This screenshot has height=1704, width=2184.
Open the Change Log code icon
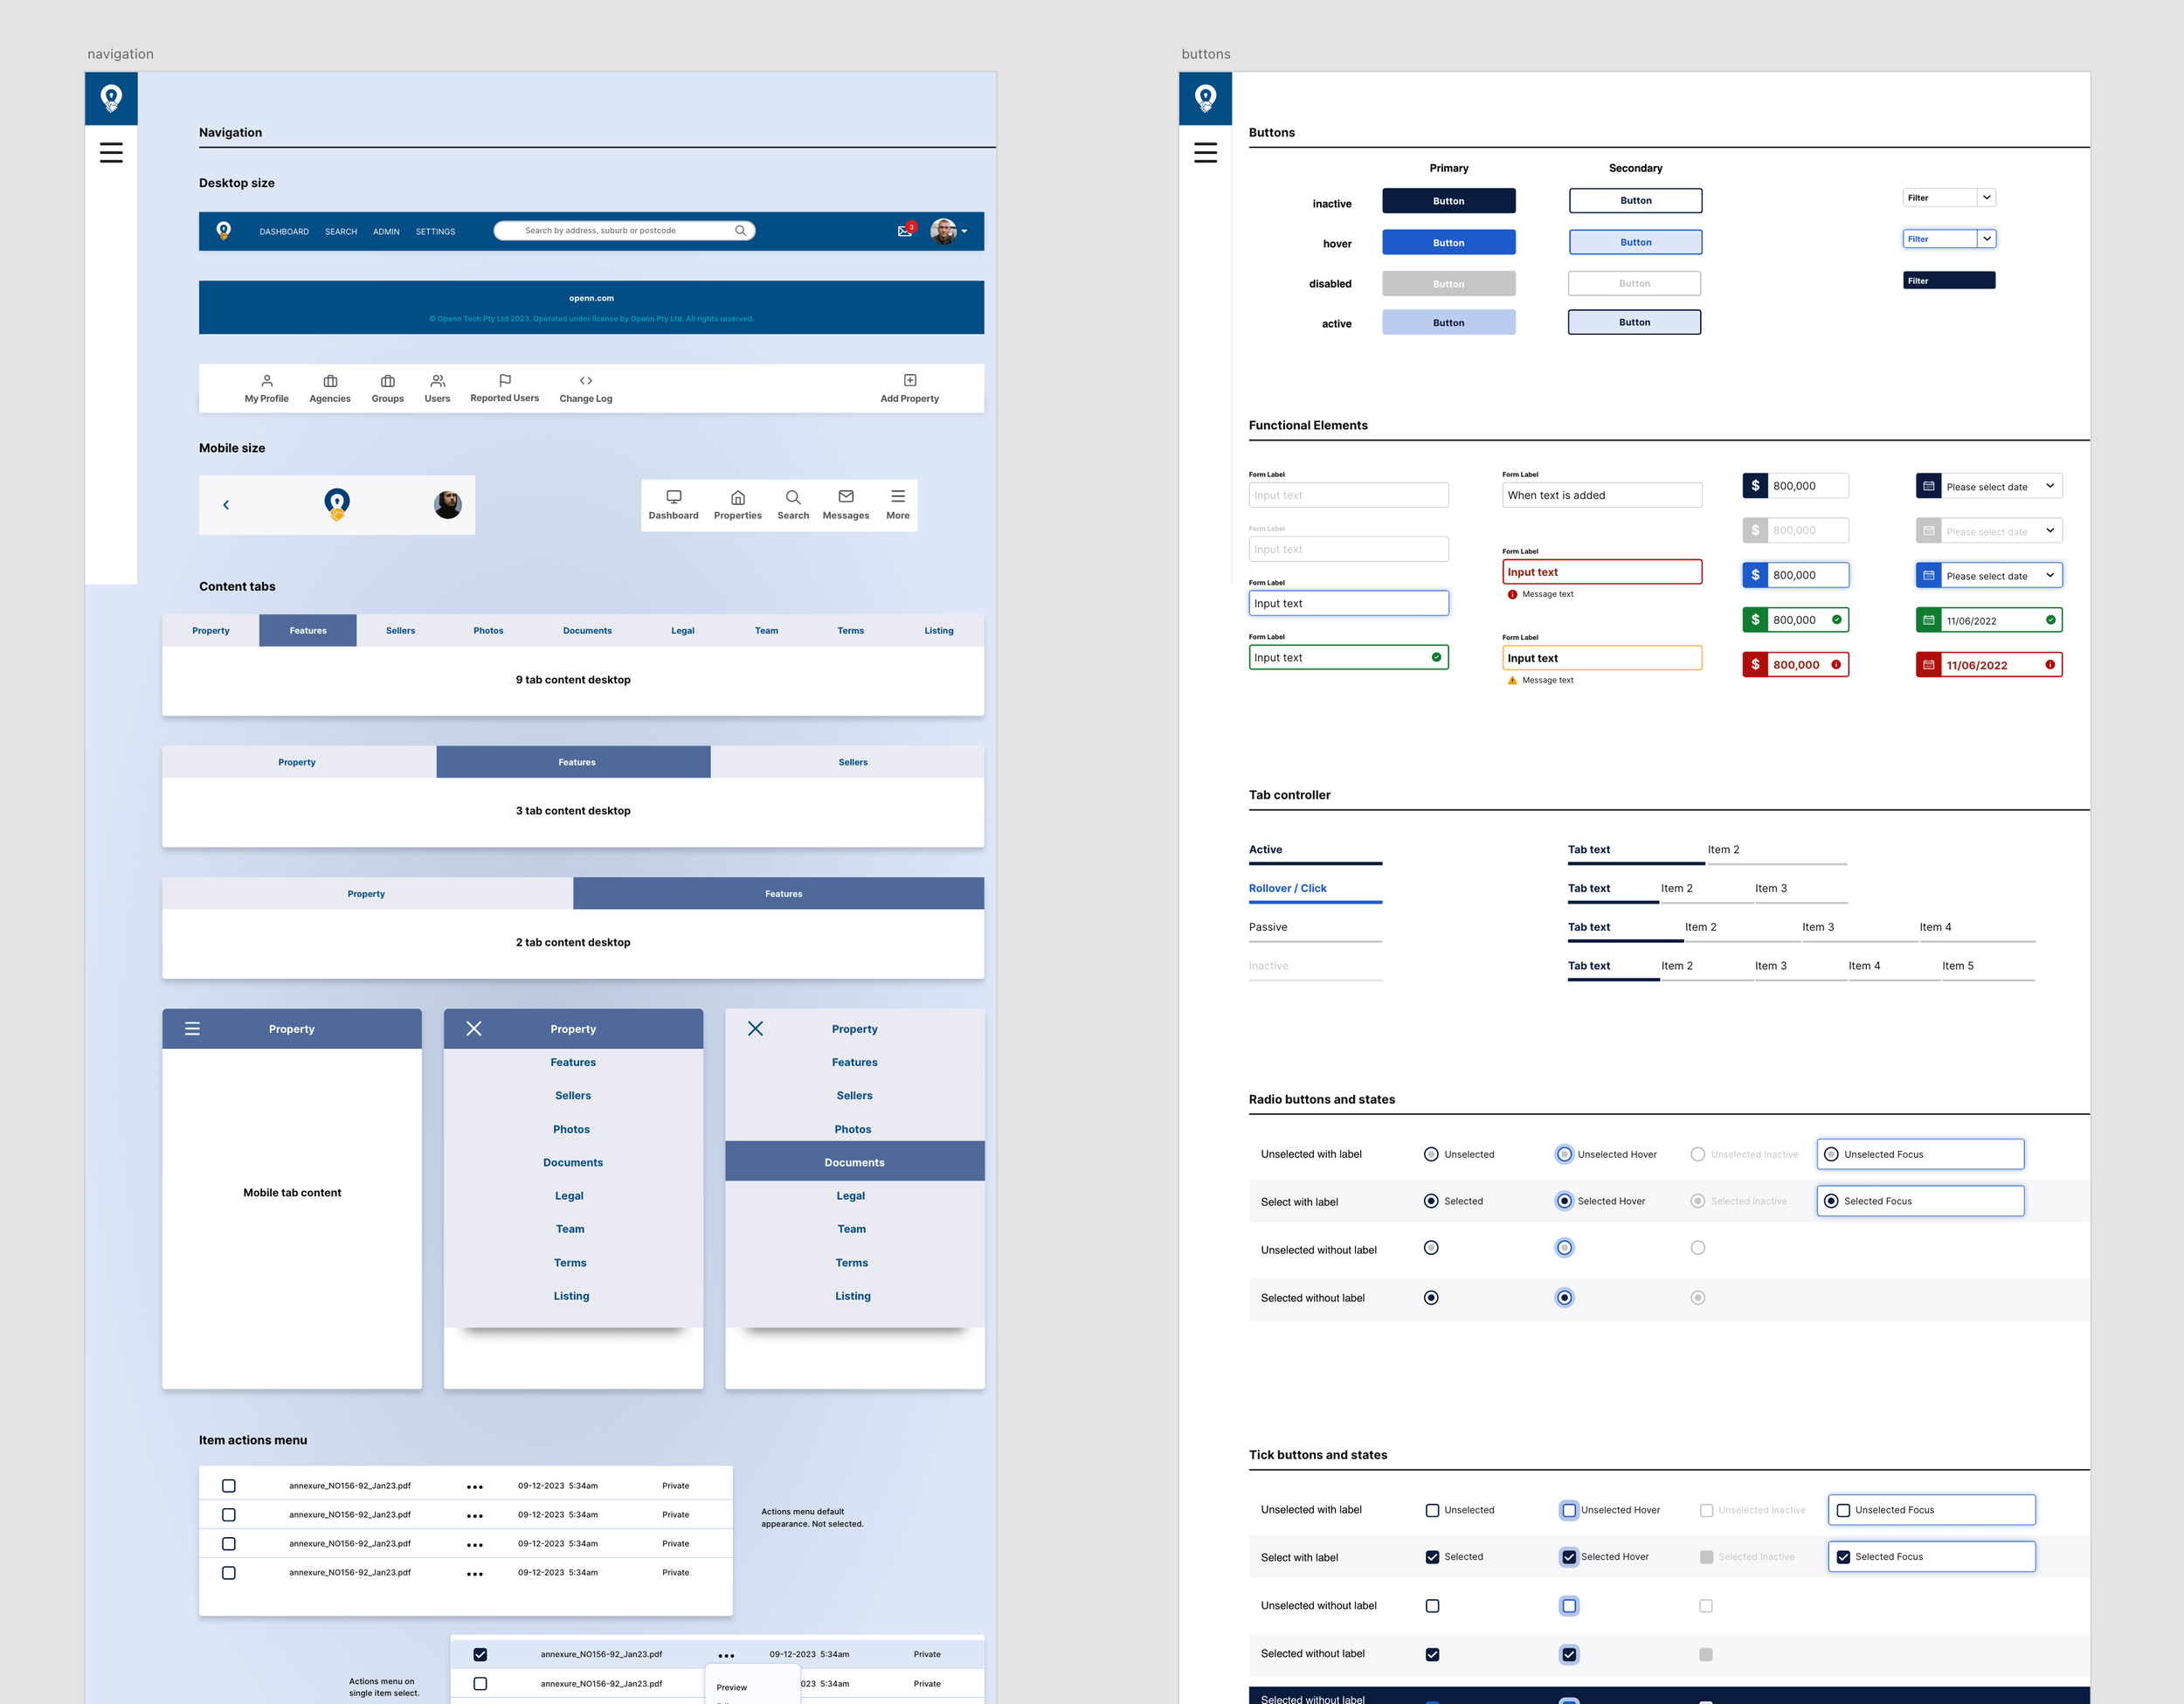tap(586, 381)
